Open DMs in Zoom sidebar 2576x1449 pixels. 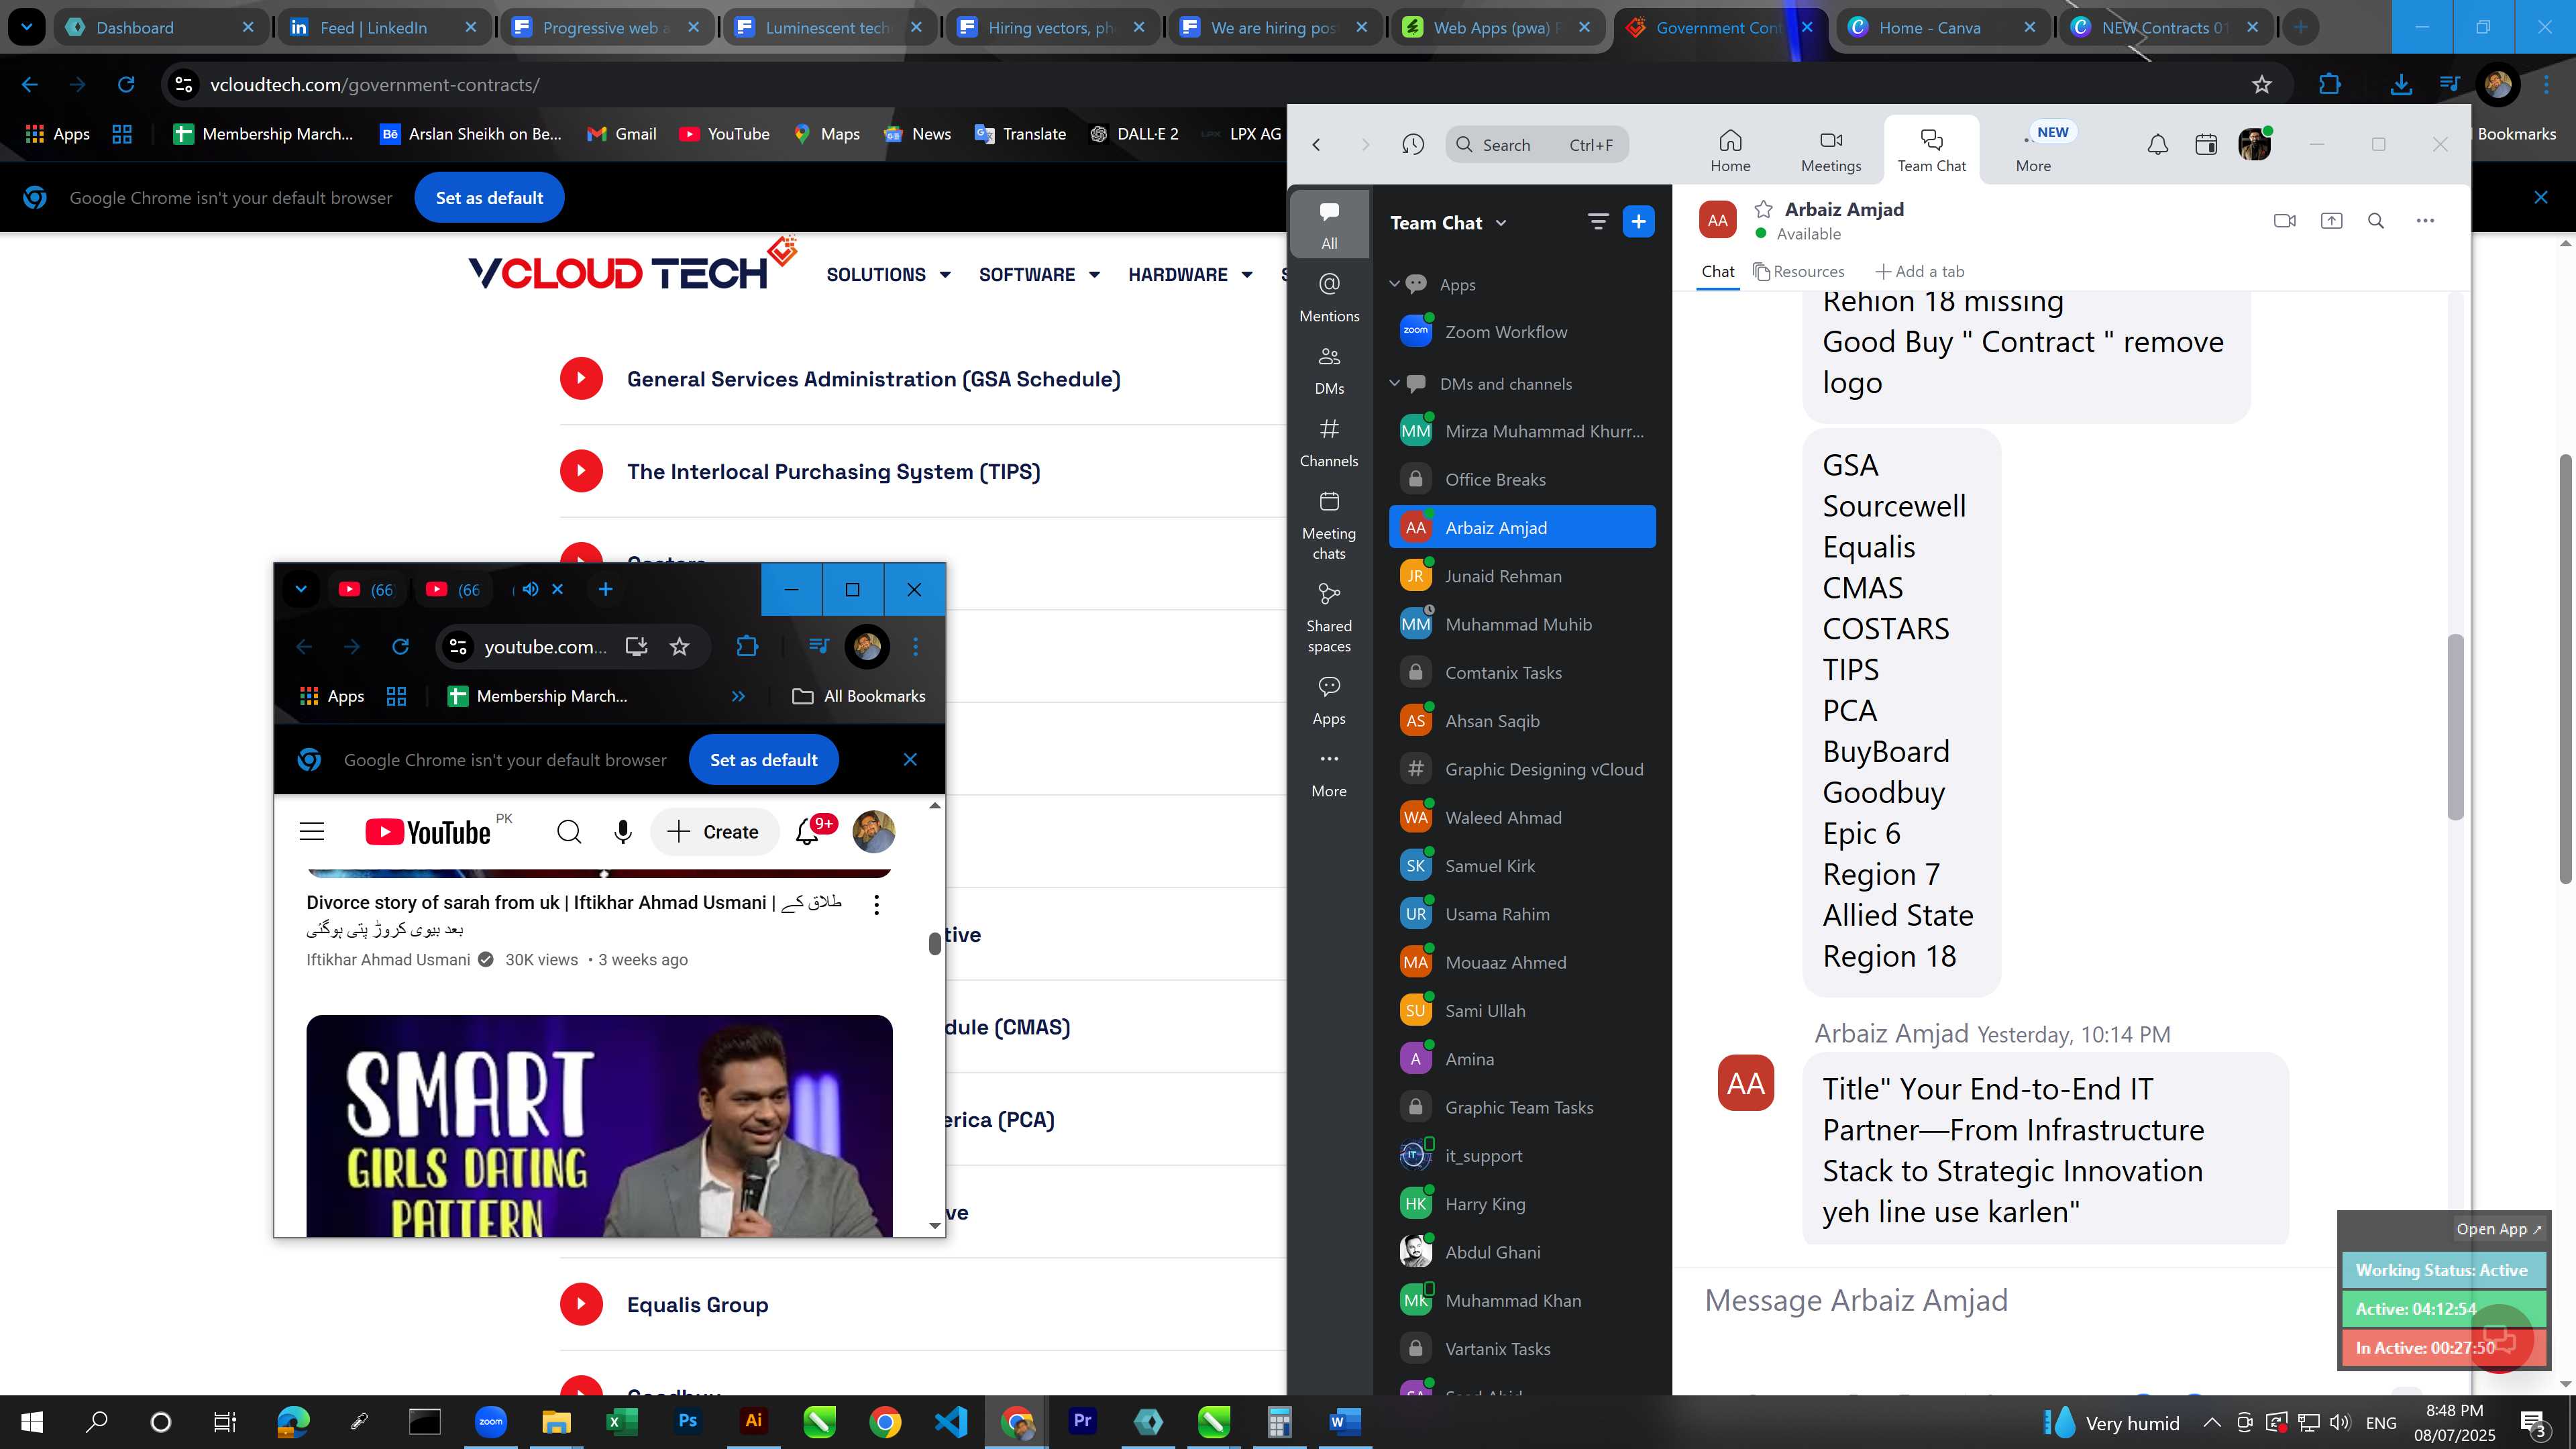[x=1329, y=370]
